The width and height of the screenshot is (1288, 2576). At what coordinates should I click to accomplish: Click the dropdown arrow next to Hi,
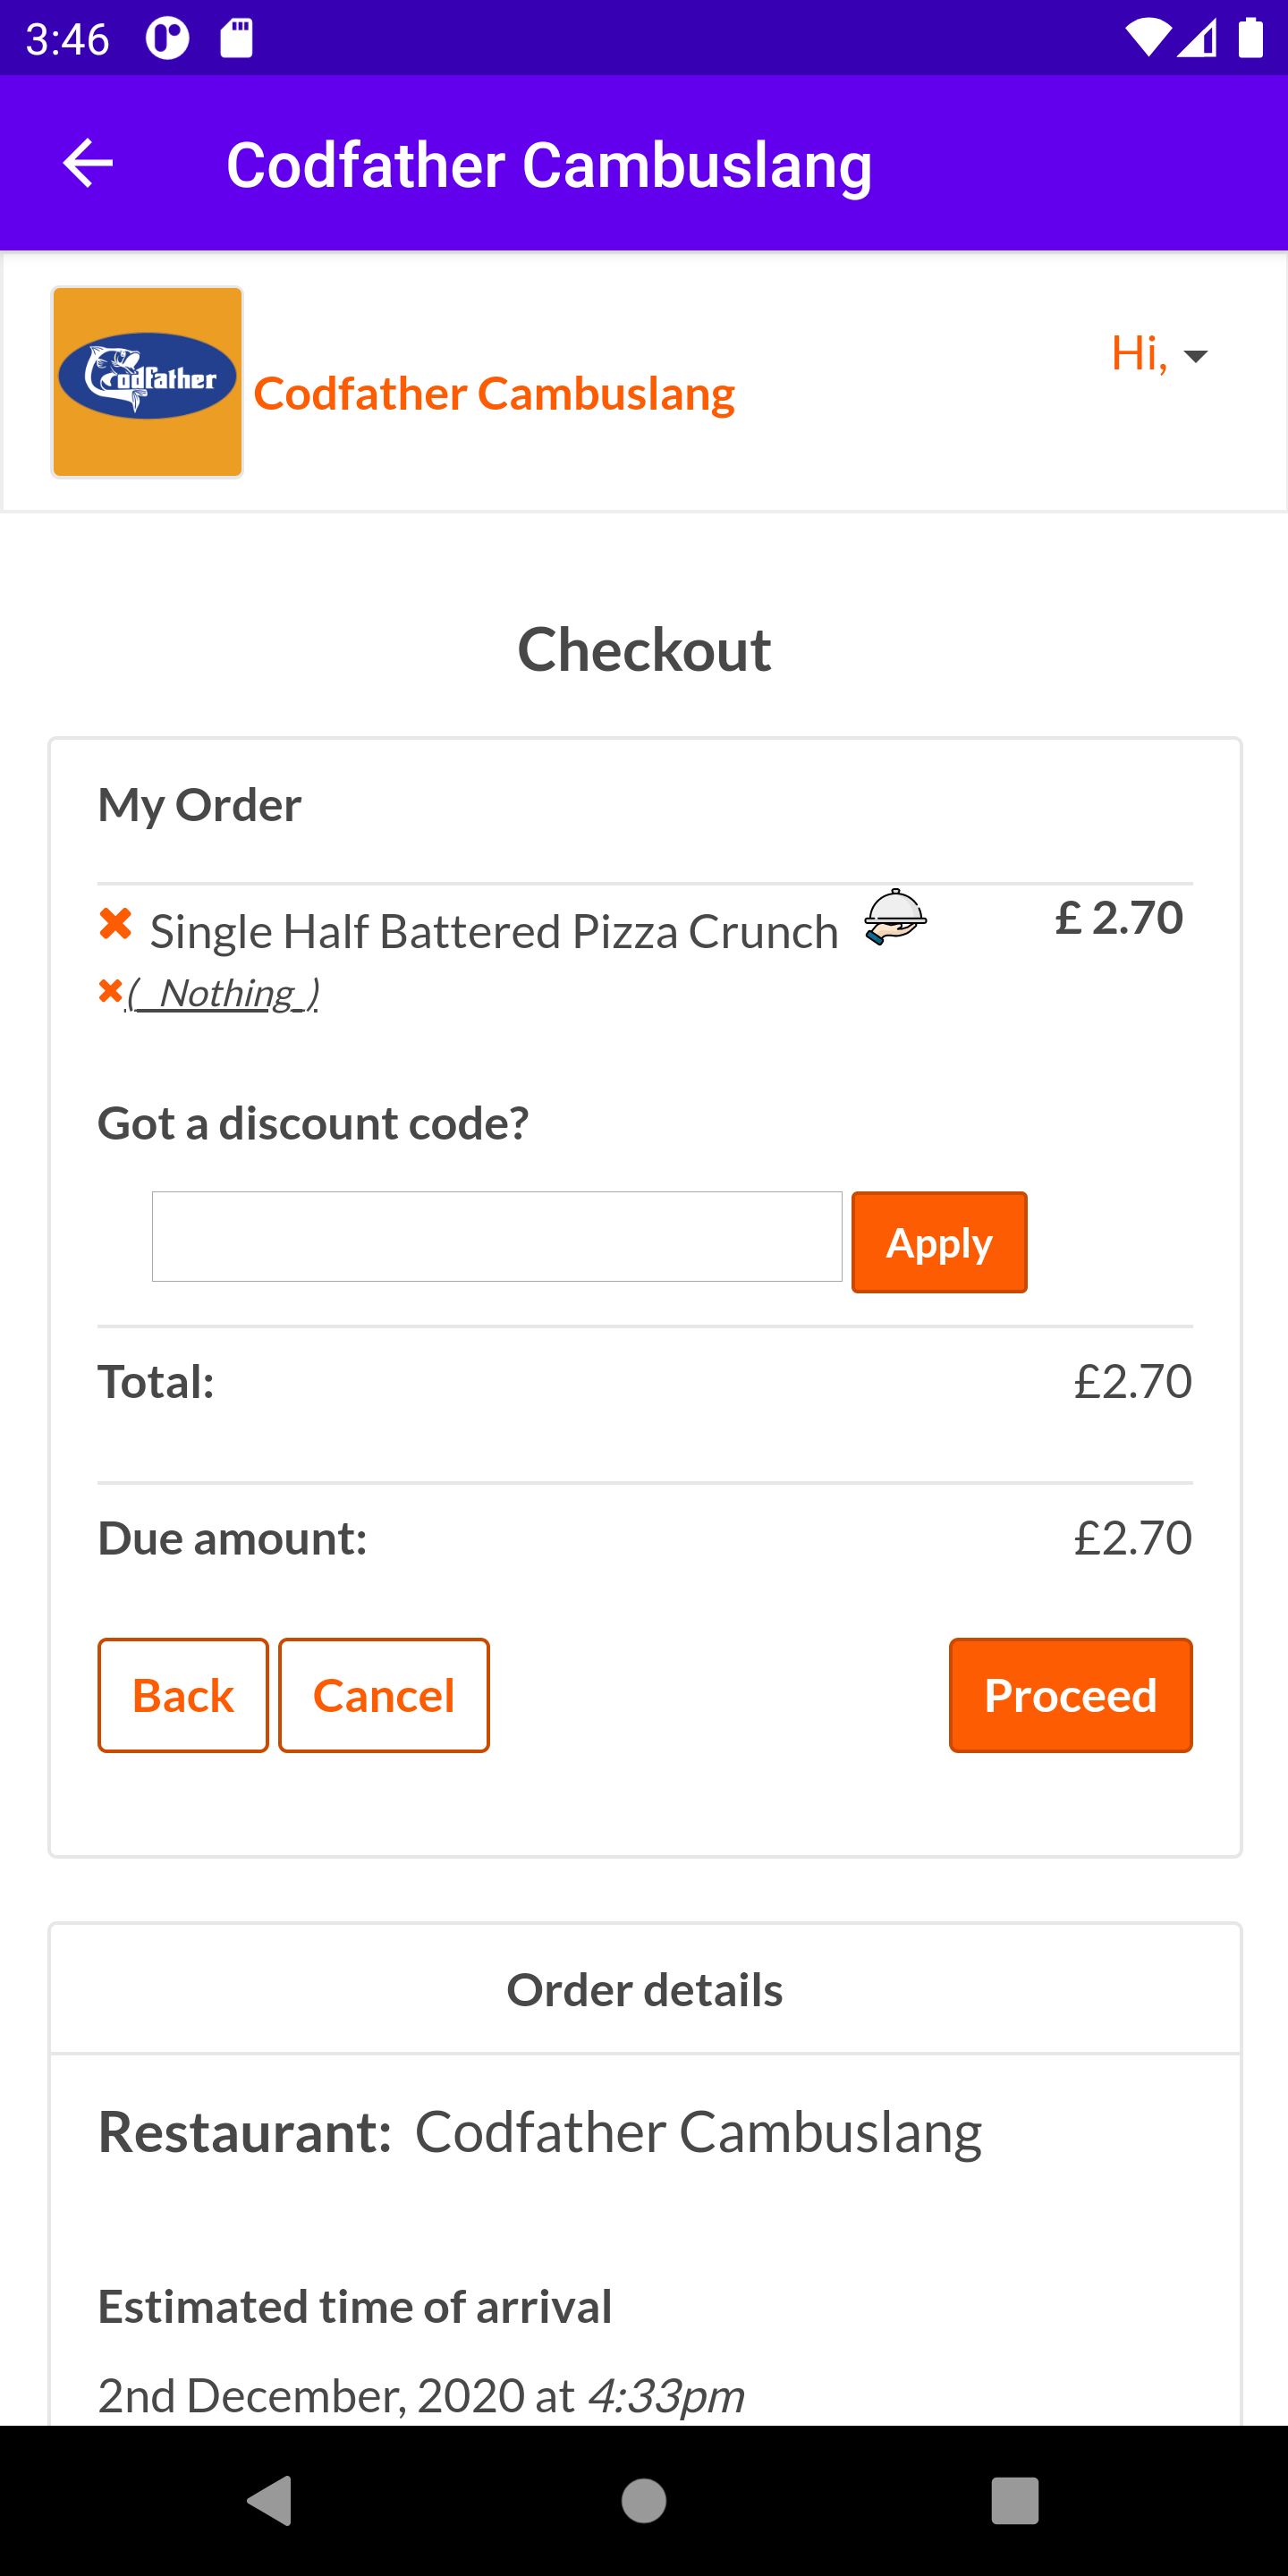pyautogui.click(x=1196, y=356)
